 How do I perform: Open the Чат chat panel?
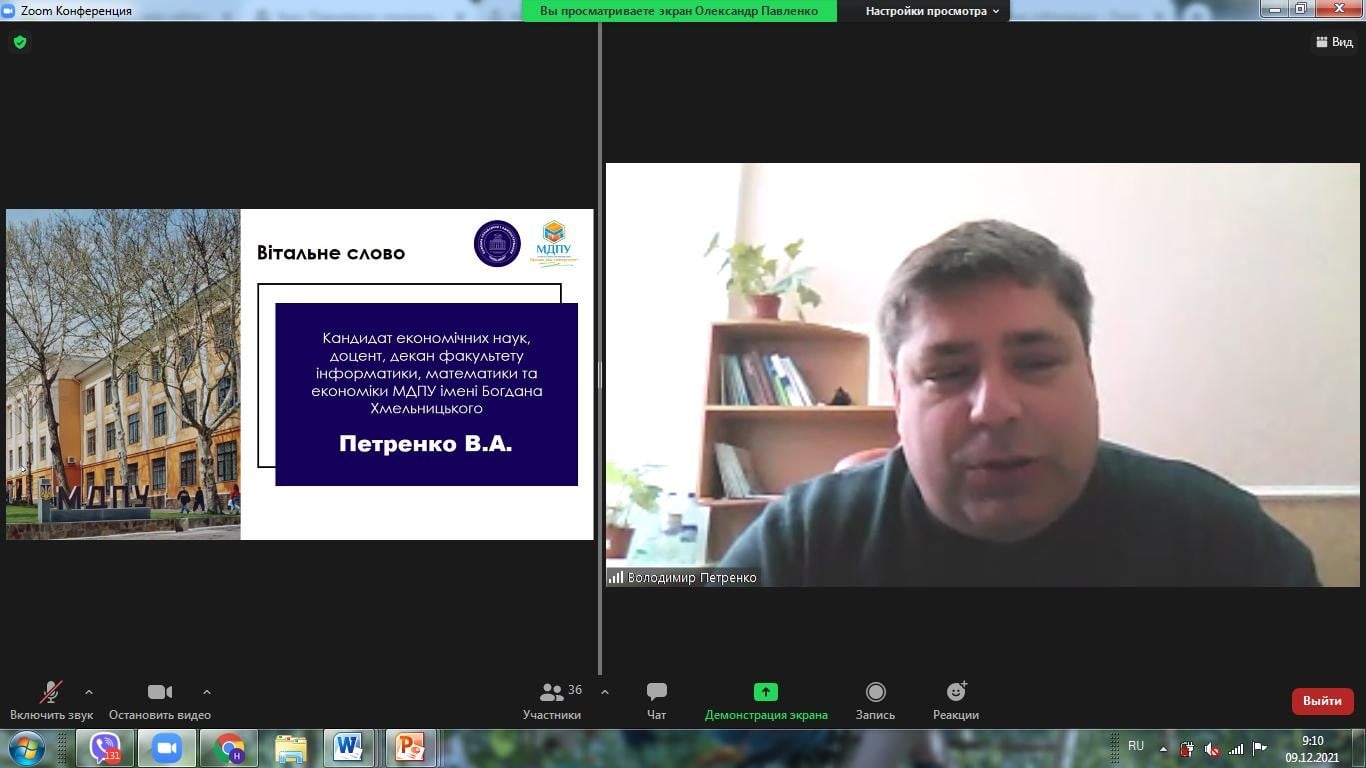coord(656,700)
